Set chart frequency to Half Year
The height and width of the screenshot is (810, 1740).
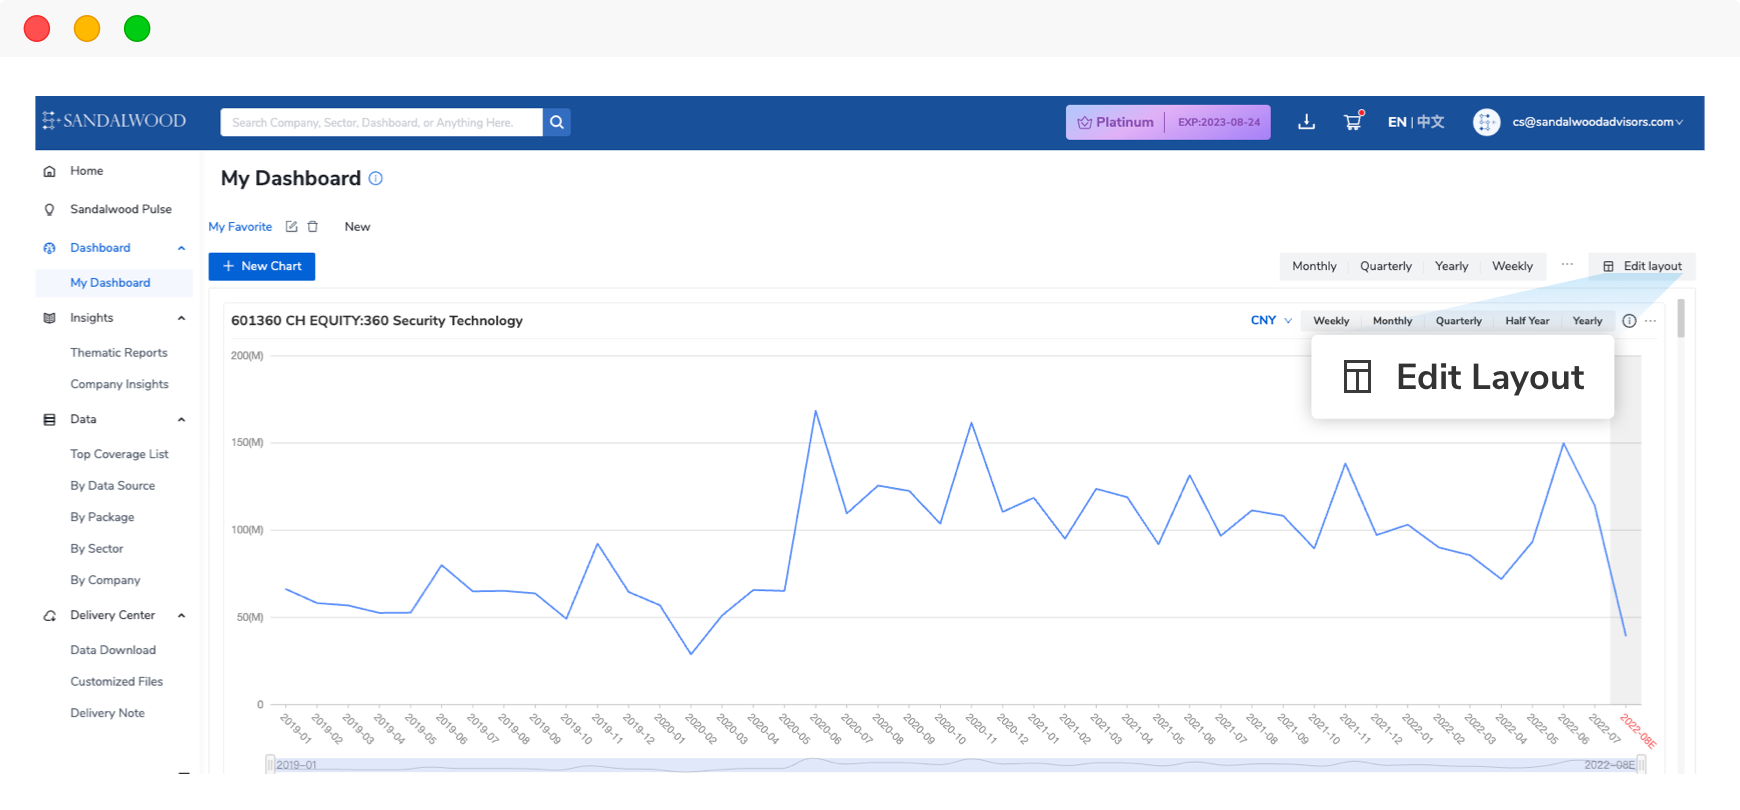pos(1527,321)
